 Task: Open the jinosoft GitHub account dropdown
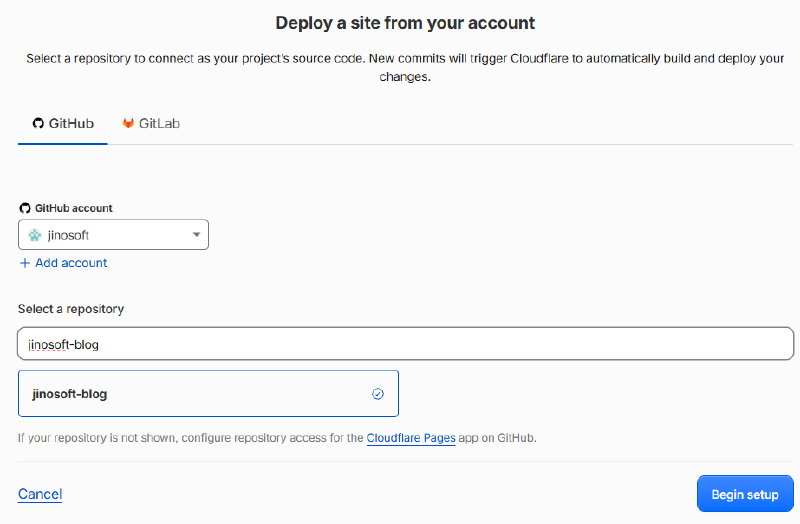(x=113, y=235)
